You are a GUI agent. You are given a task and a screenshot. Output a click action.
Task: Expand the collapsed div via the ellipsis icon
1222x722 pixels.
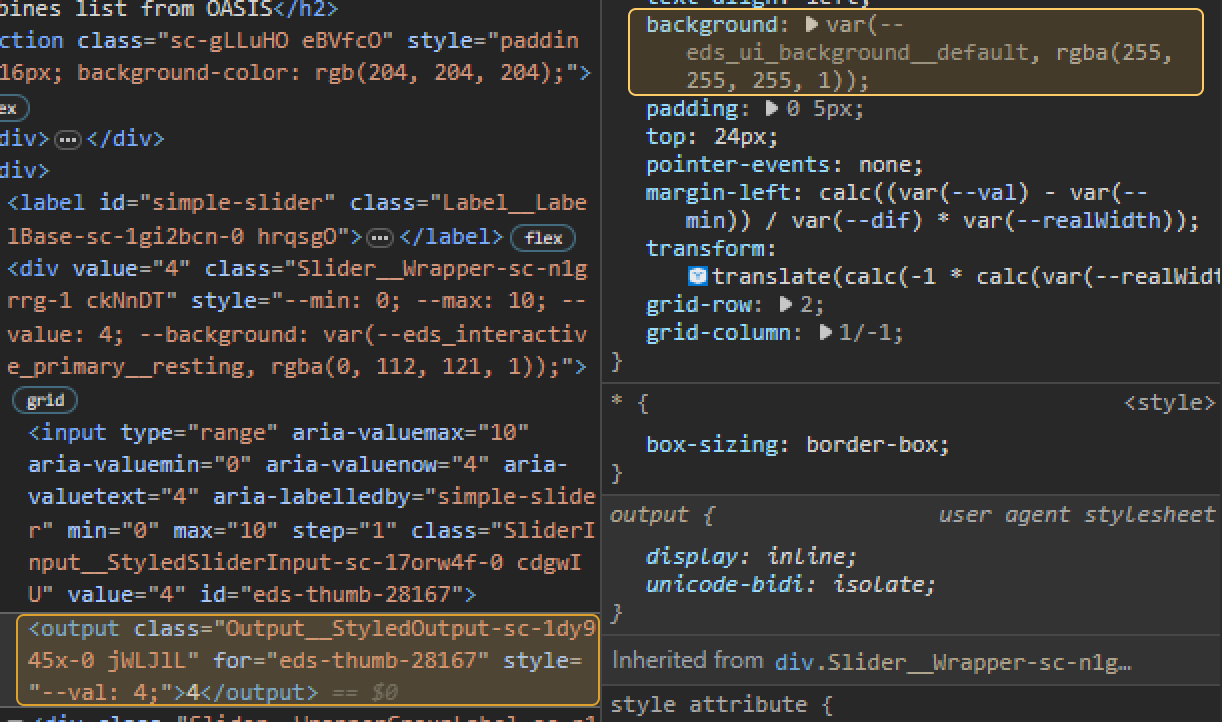tap(65, 138)
